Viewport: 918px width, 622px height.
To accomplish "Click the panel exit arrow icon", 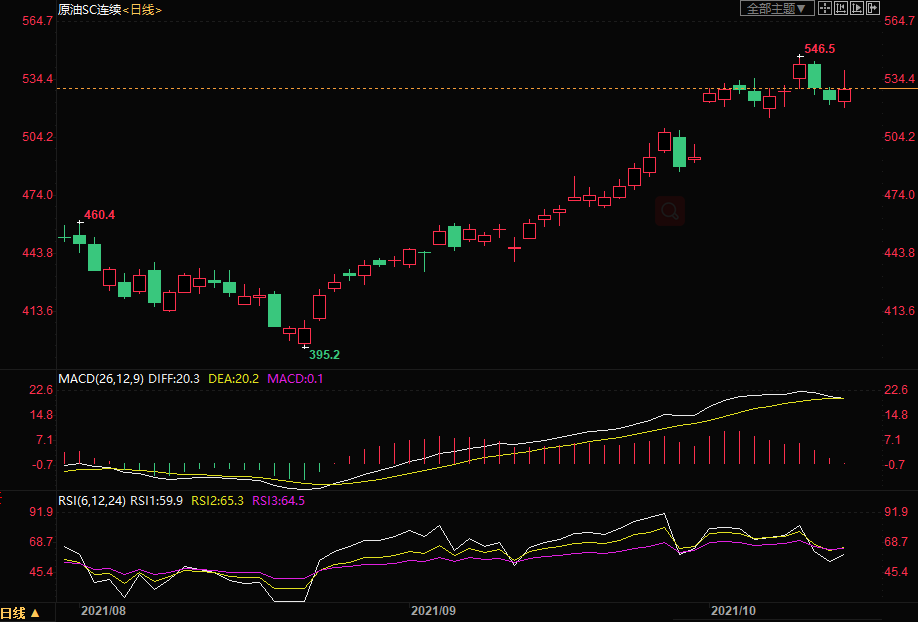I will 873,8.
